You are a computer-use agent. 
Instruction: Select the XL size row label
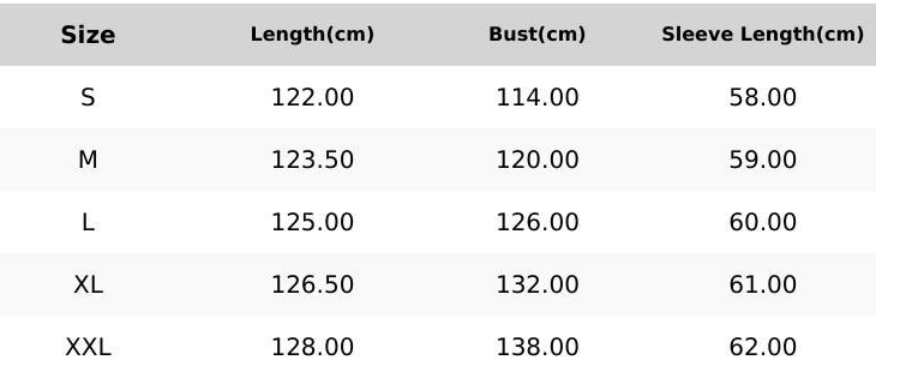(88, 285)
